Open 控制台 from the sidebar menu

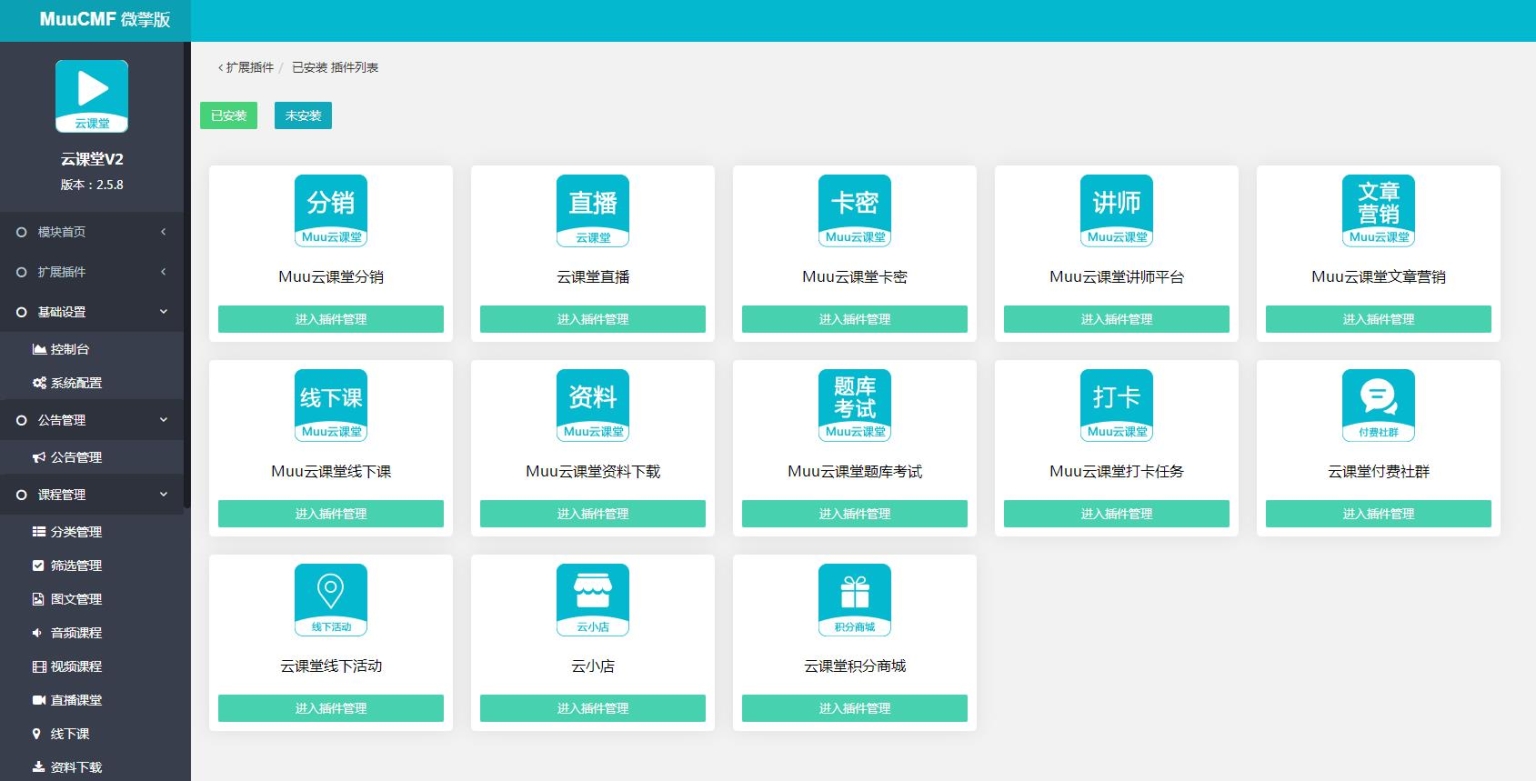[65, 349]
